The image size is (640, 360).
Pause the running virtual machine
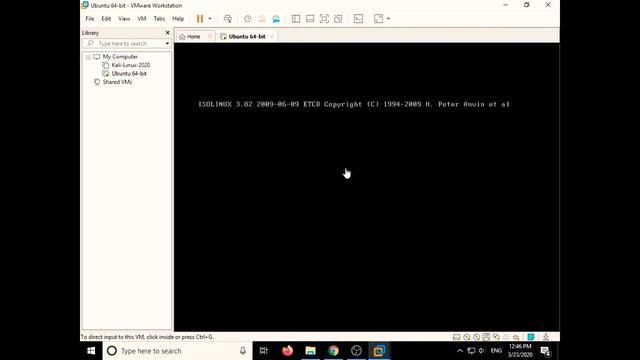(200, 19)
